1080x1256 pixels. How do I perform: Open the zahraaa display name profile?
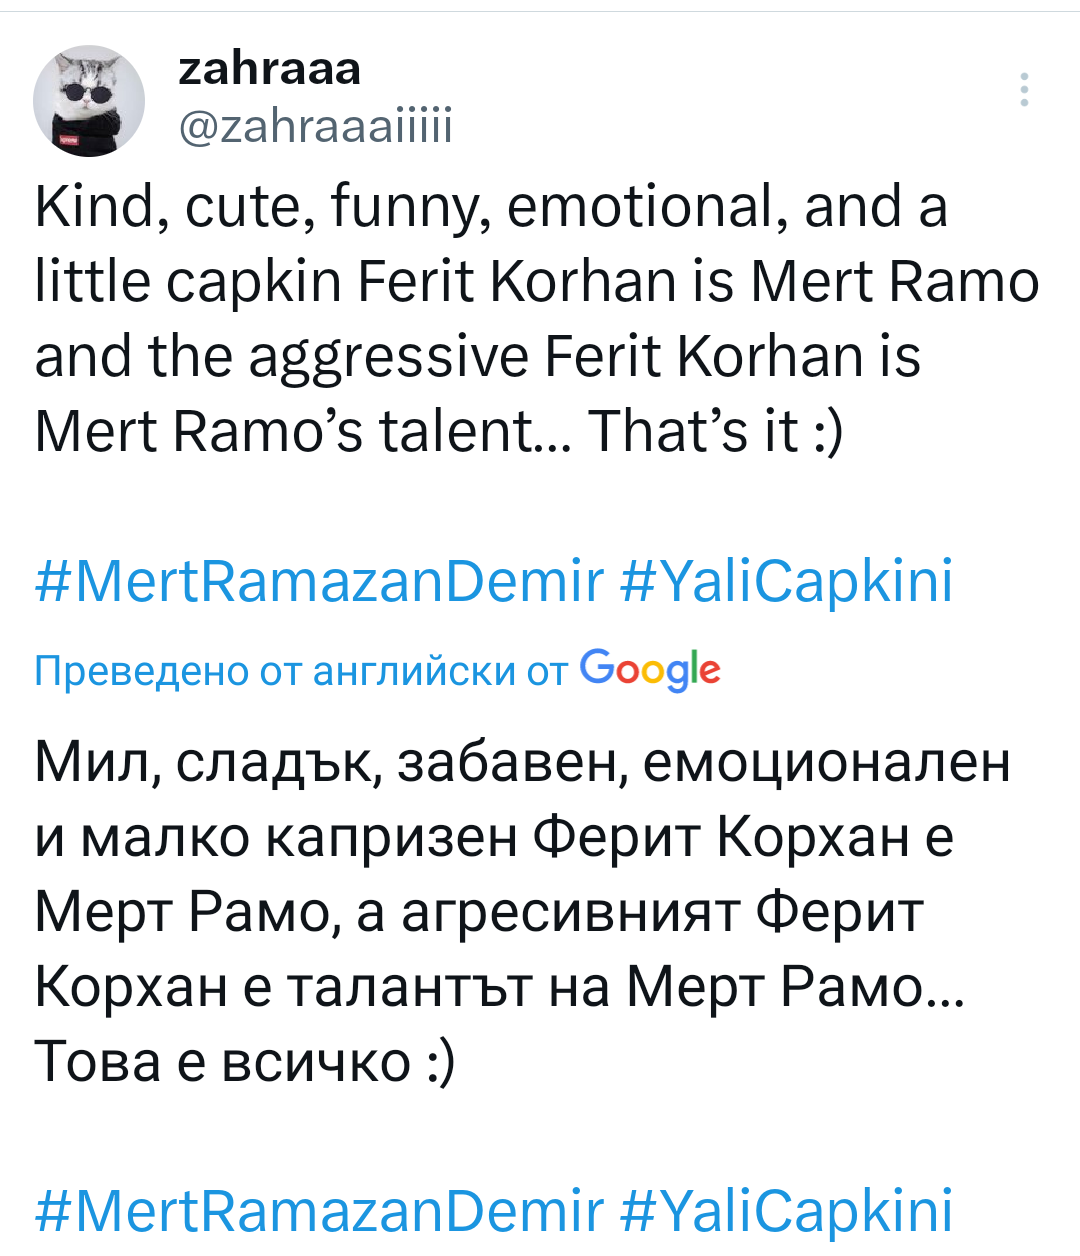point(270,69)
